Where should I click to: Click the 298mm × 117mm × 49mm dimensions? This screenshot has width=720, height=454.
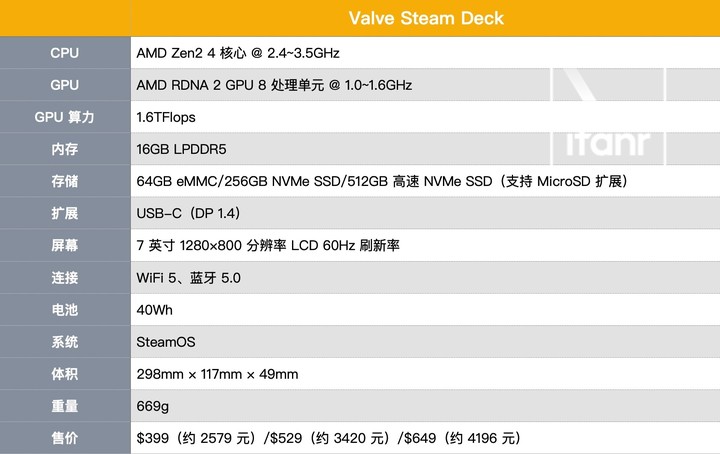217,373
